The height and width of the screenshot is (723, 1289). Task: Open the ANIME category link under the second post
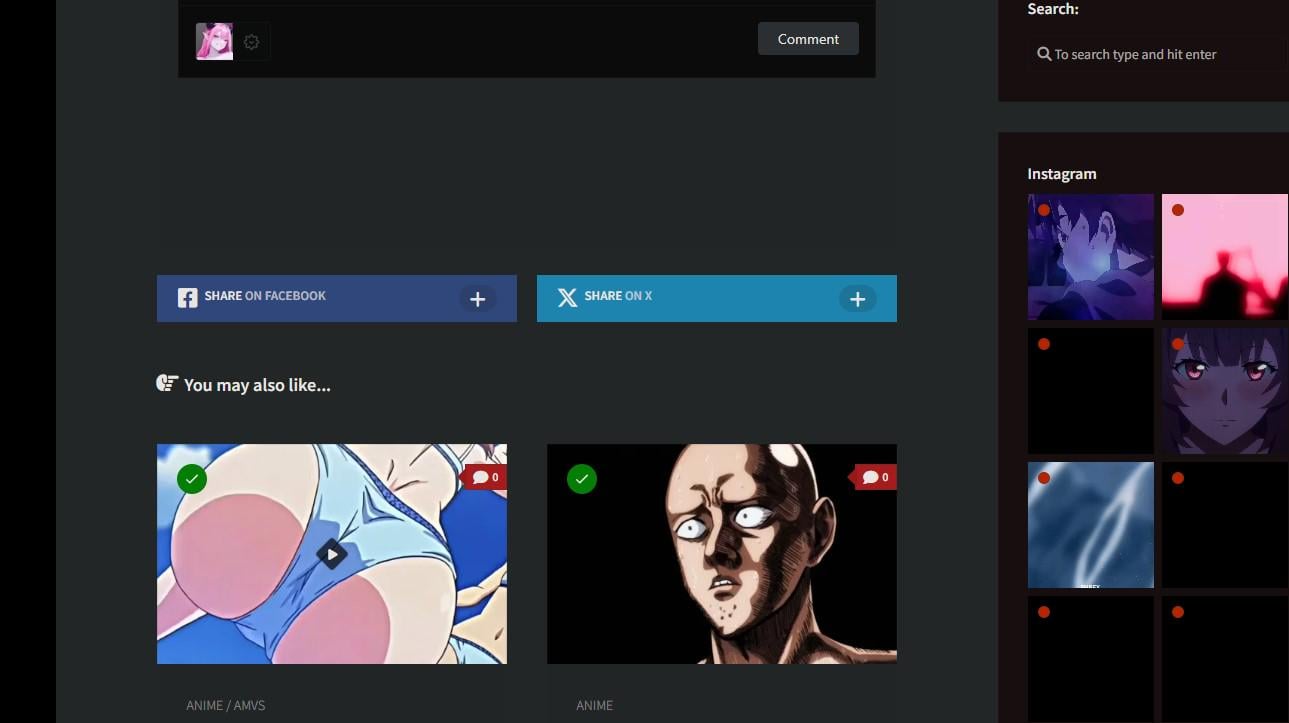click(x=594, y=705)
